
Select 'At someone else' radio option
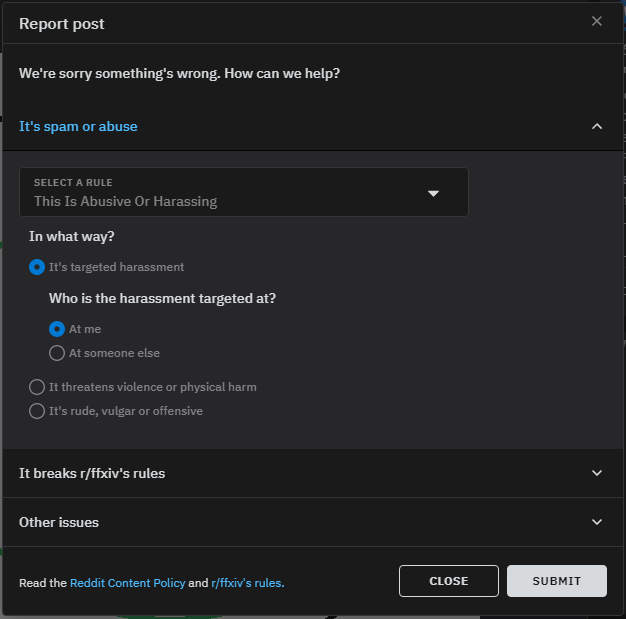[57, 353]
